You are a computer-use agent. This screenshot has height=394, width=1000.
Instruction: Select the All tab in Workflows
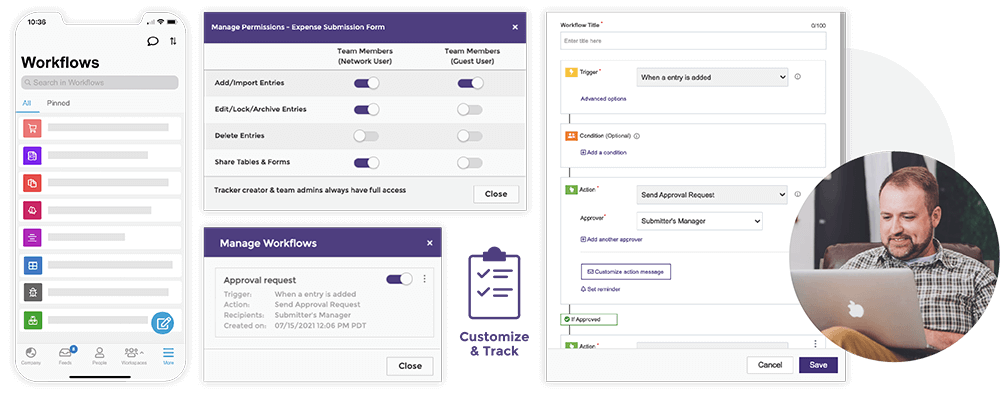click(27, 103)
